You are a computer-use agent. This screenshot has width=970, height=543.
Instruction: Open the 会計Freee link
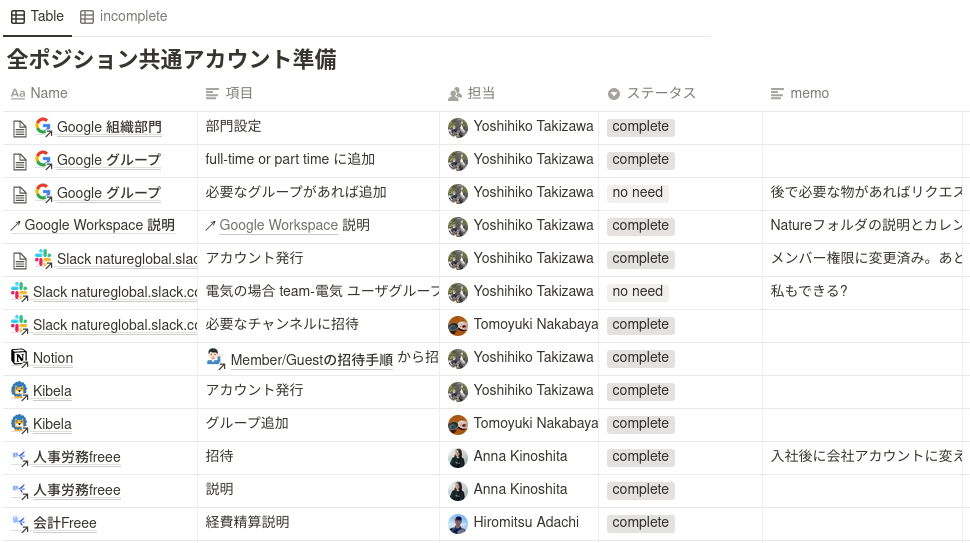[x=64, y=523]
